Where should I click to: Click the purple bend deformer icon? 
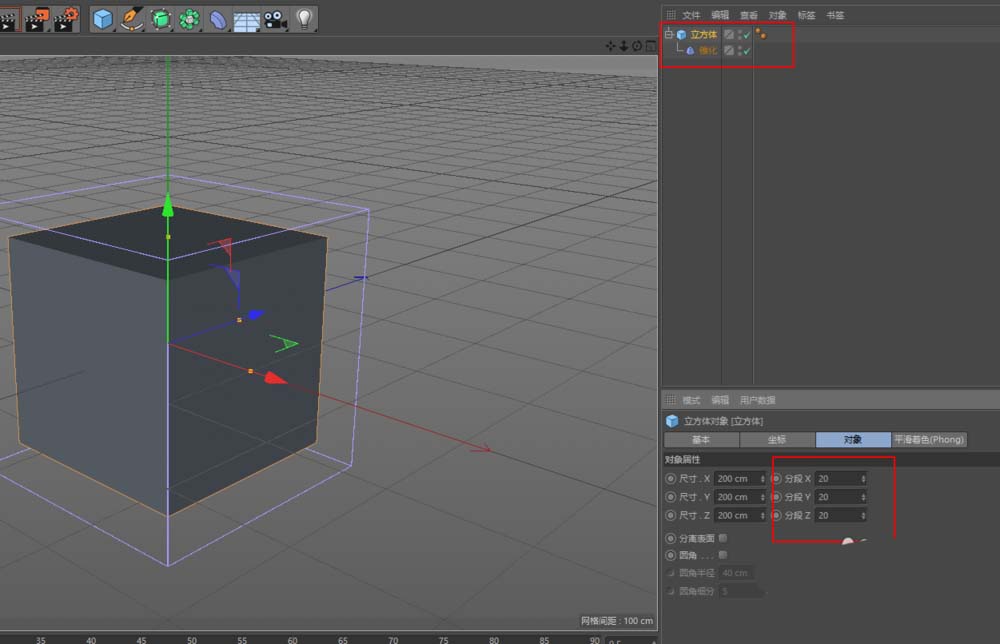pos(218,17)
